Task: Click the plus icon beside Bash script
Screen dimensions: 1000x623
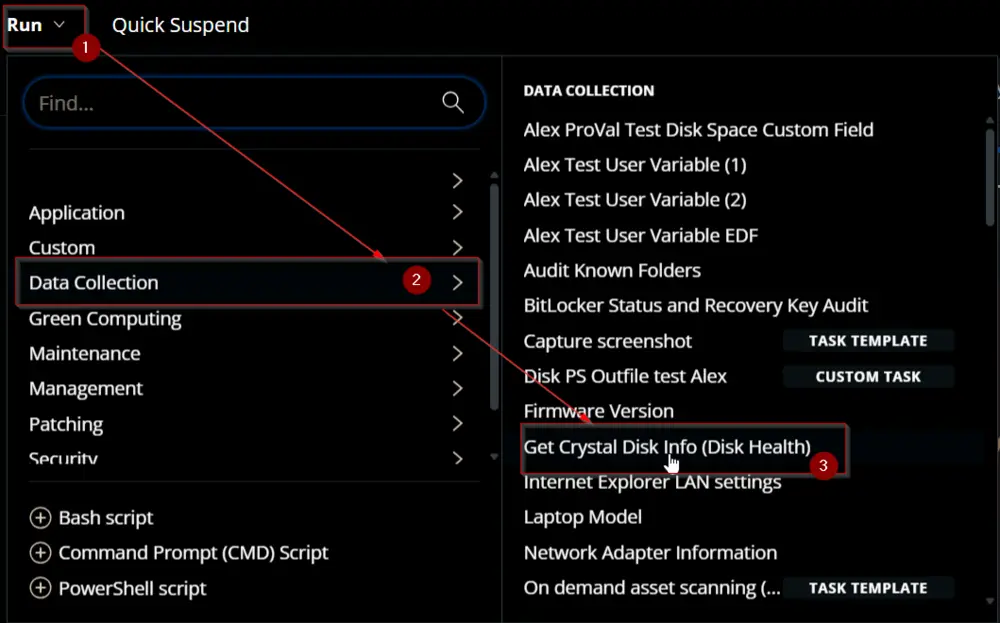Action: [x=40, y=518]
